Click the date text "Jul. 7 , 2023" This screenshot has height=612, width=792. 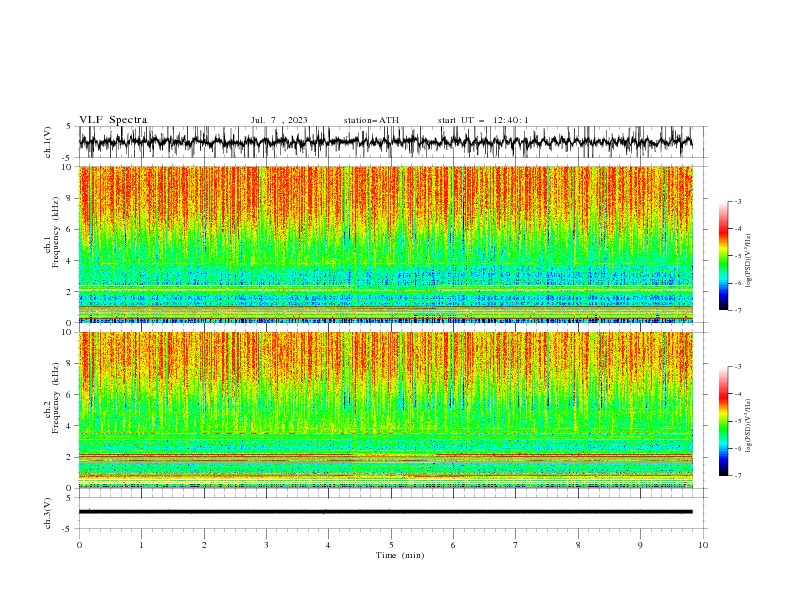(x=279, y=120)
